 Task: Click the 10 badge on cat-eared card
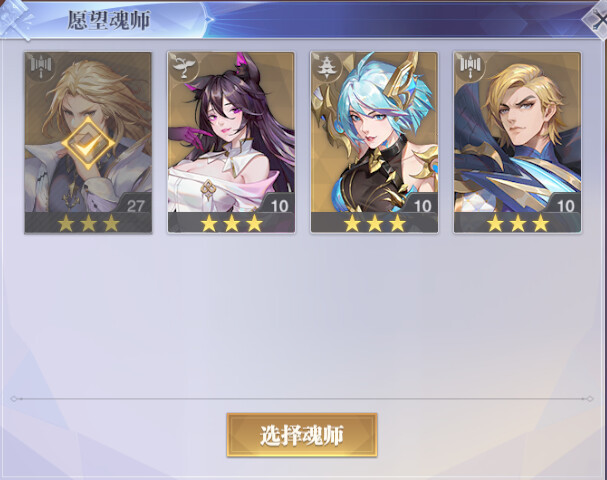(279, 206)
